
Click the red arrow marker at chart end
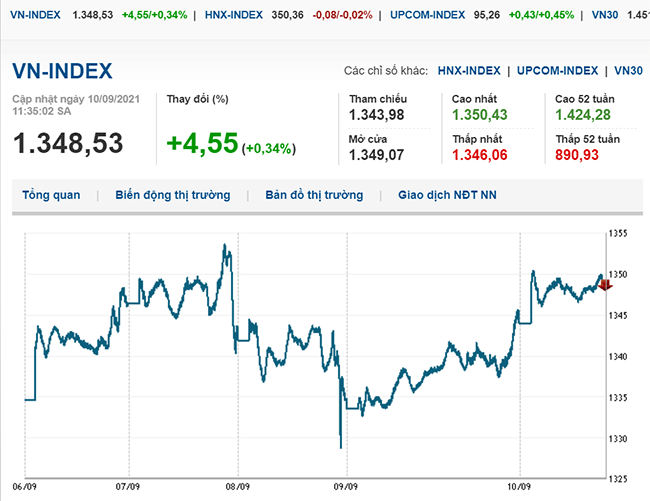pos(606,285)
